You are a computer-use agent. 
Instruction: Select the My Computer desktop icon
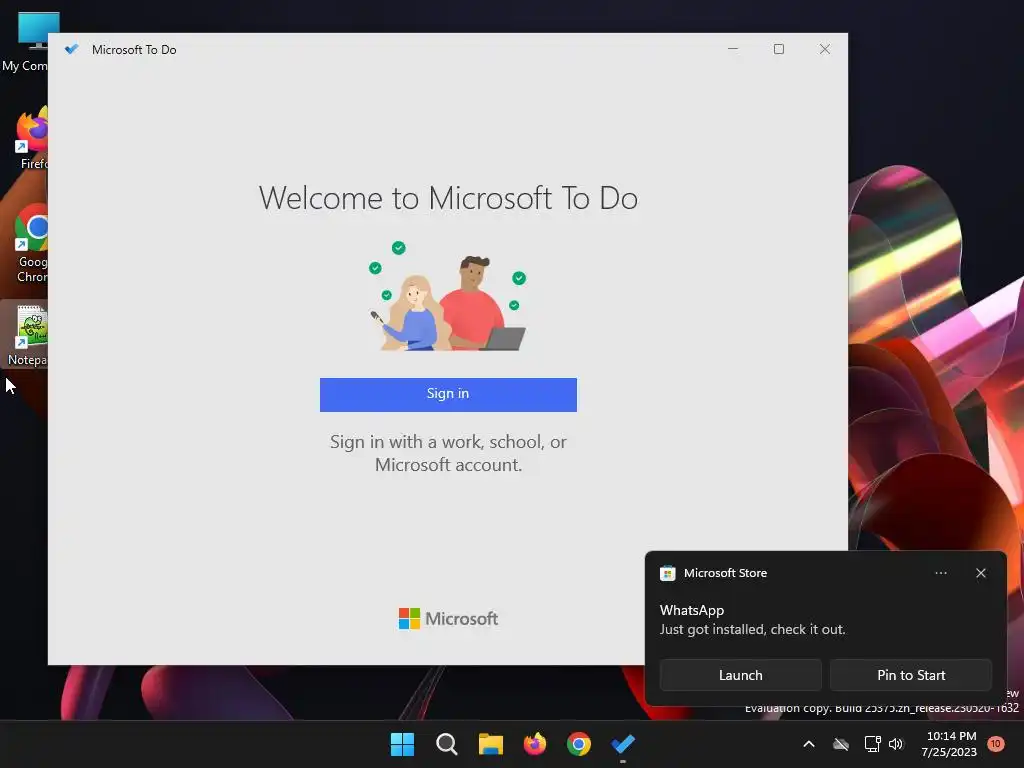(26, 42)
